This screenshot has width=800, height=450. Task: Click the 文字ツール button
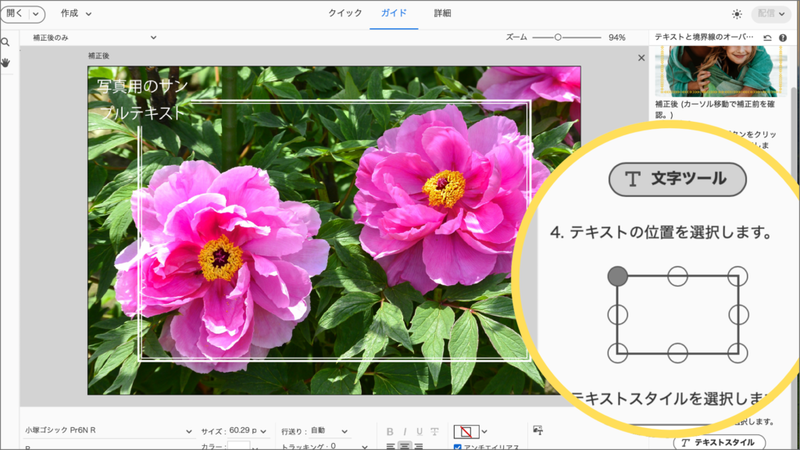678,179
